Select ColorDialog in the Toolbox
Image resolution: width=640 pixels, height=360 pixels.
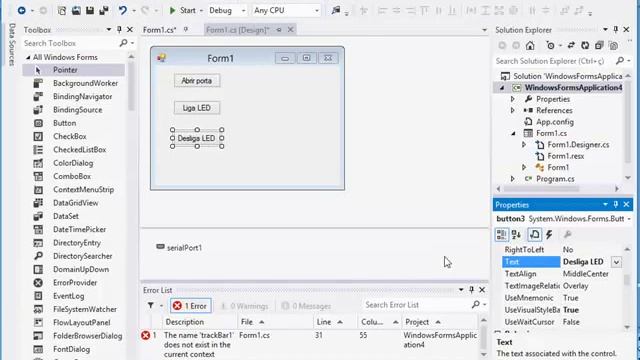[x=73, y=163]
